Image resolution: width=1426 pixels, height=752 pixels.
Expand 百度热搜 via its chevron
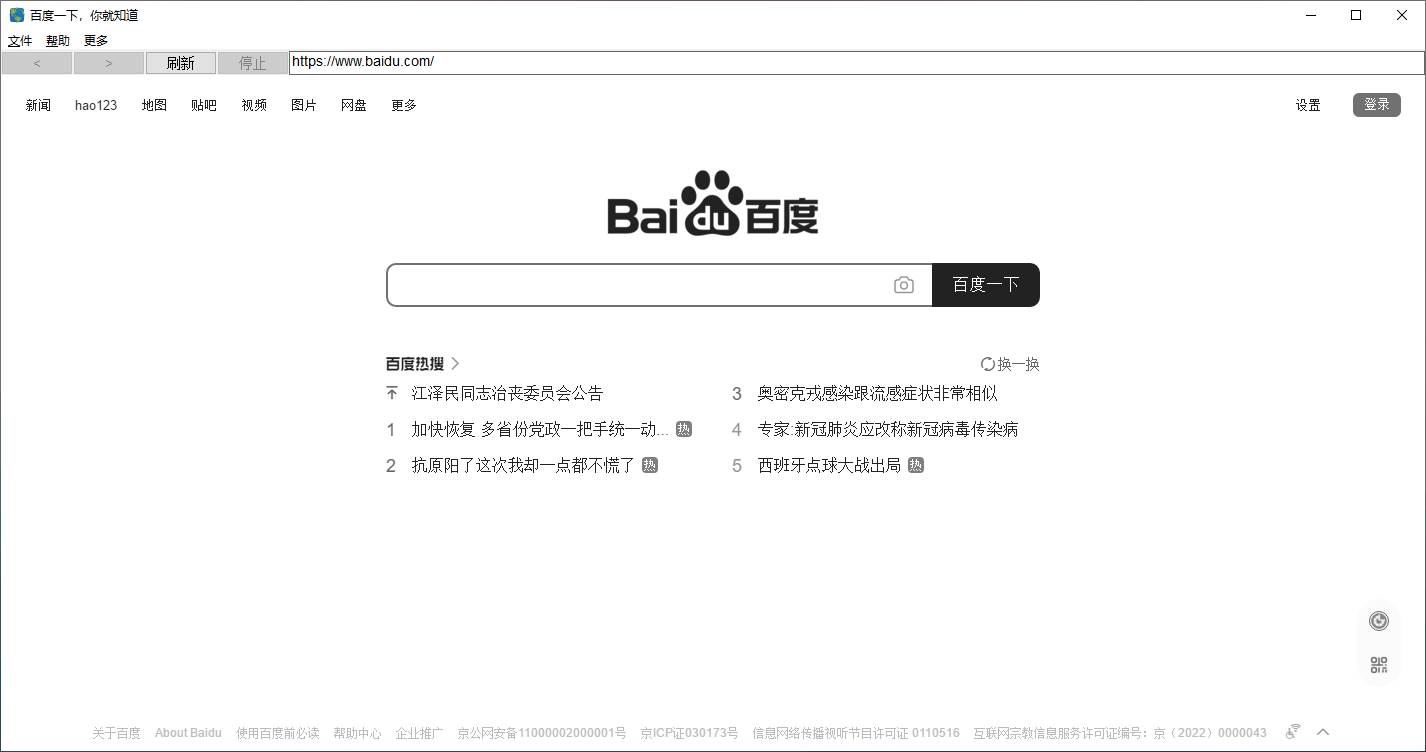(x=456, y=364)
